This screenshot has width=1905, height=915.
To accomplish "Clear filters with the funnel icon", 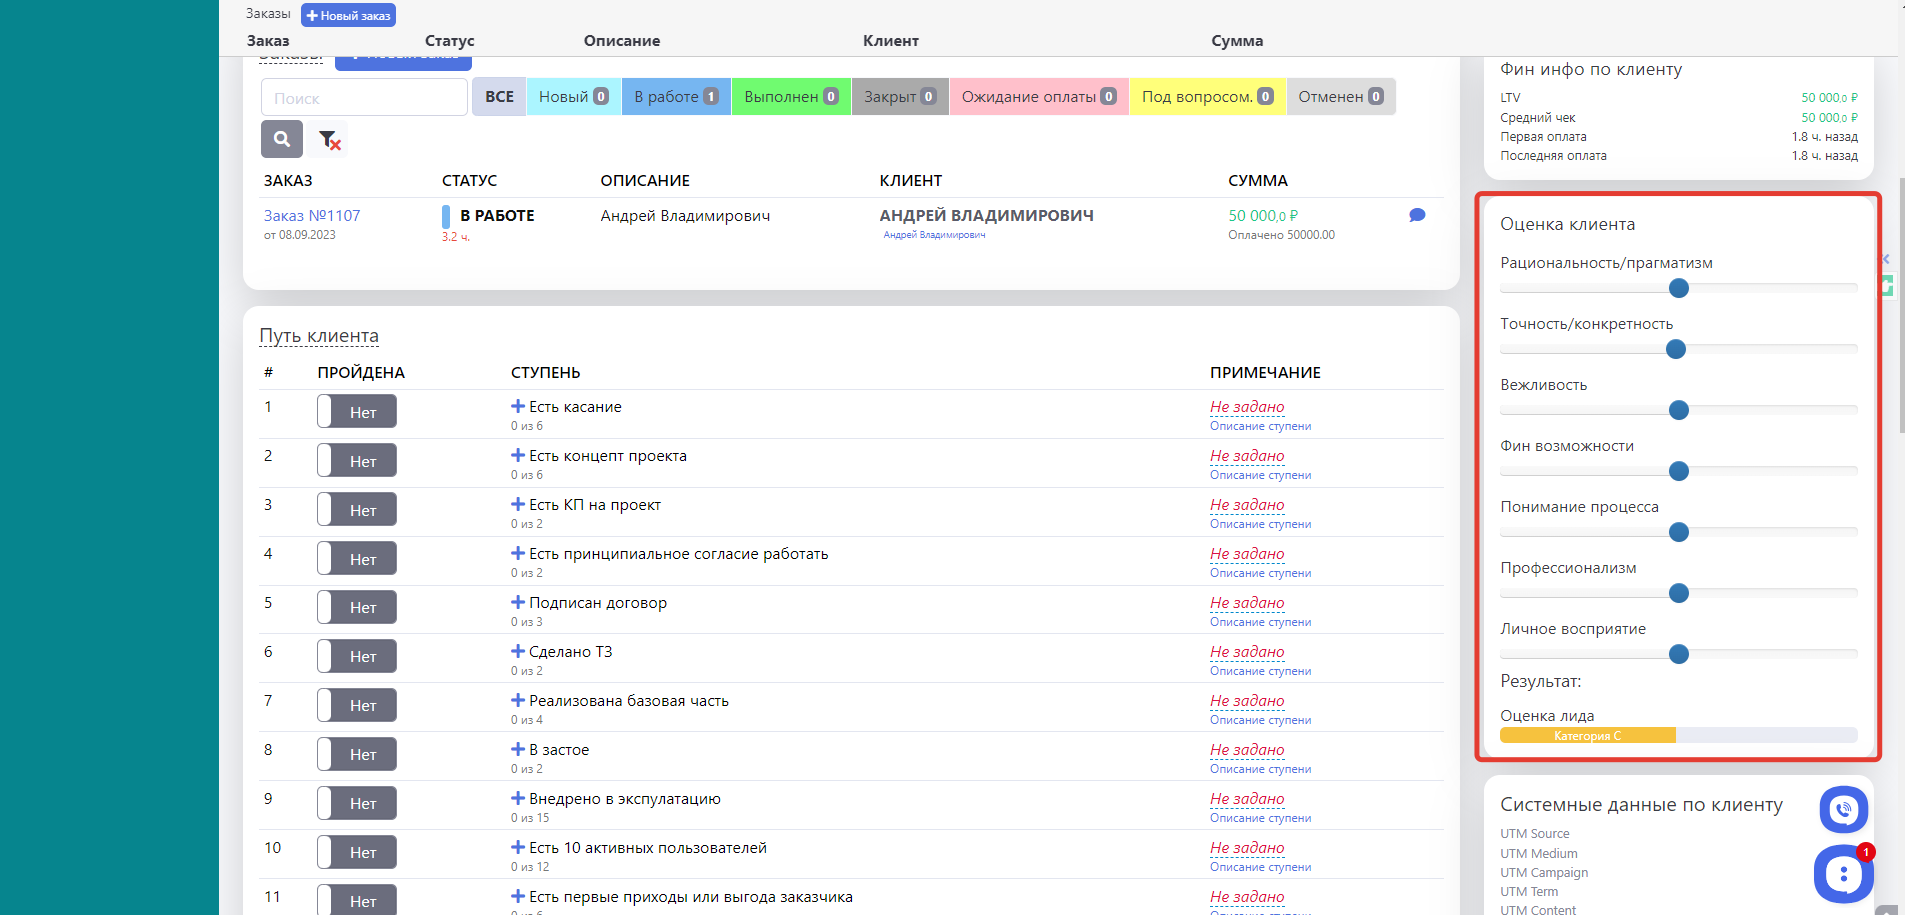I will click(329, 140).
